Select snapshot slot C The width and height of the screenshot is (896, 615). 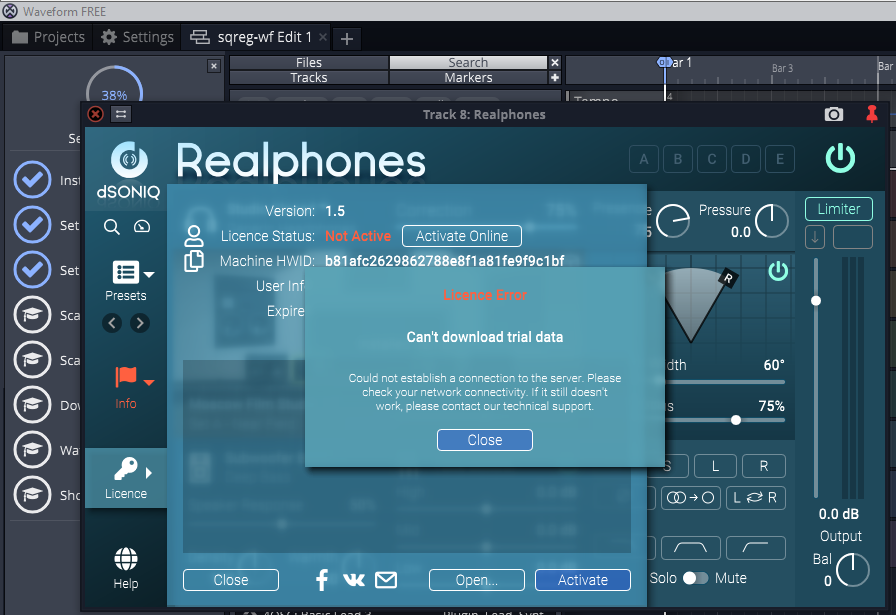(711, 159)
